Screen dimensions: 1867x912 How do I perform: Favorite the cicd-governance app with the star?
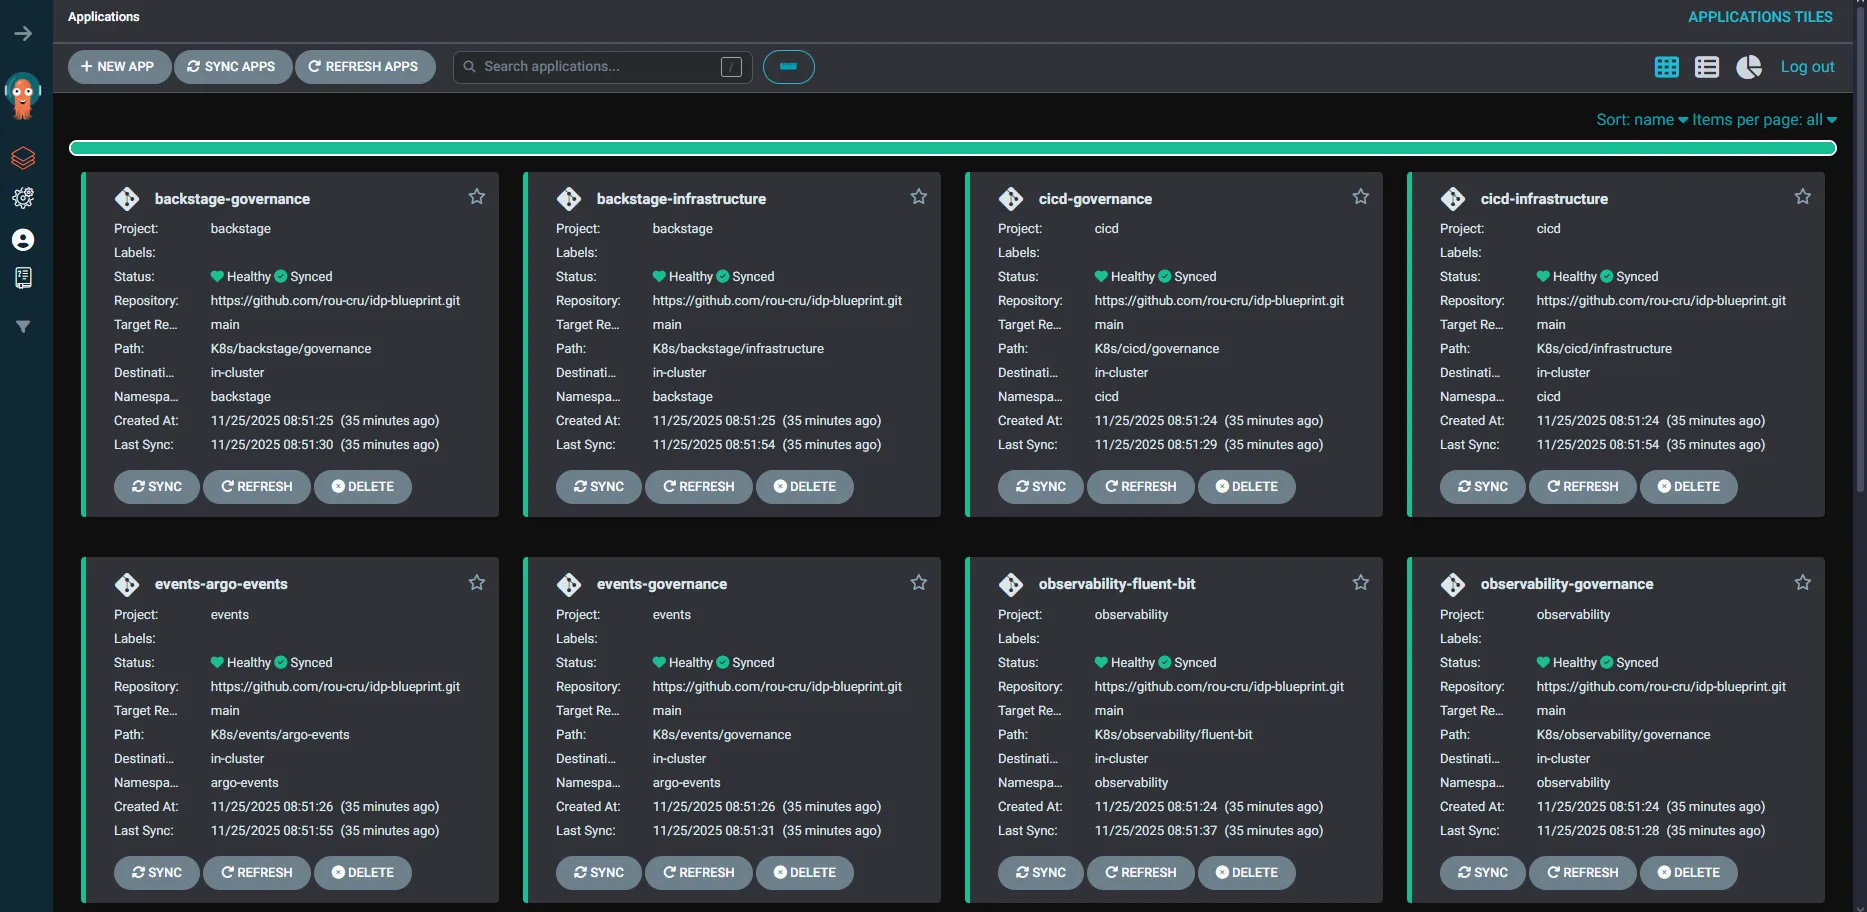(1361, 197)
